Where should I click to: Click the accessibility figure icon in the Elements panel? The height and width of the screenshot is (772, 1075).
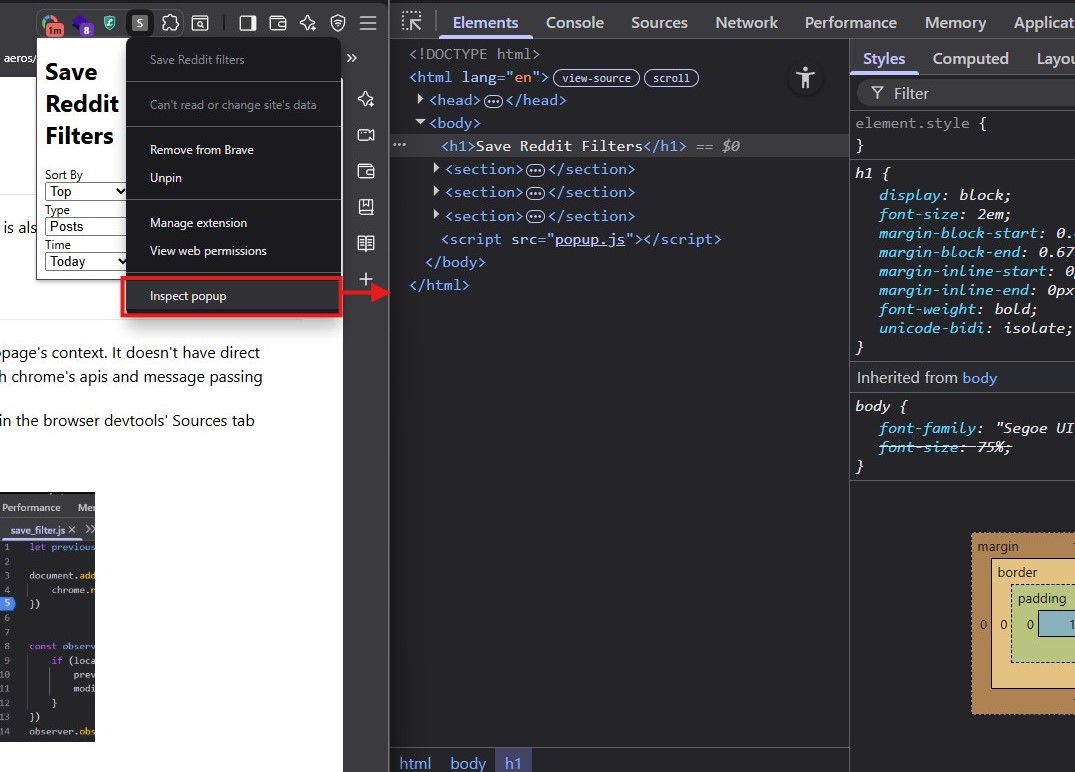point(806,77)
